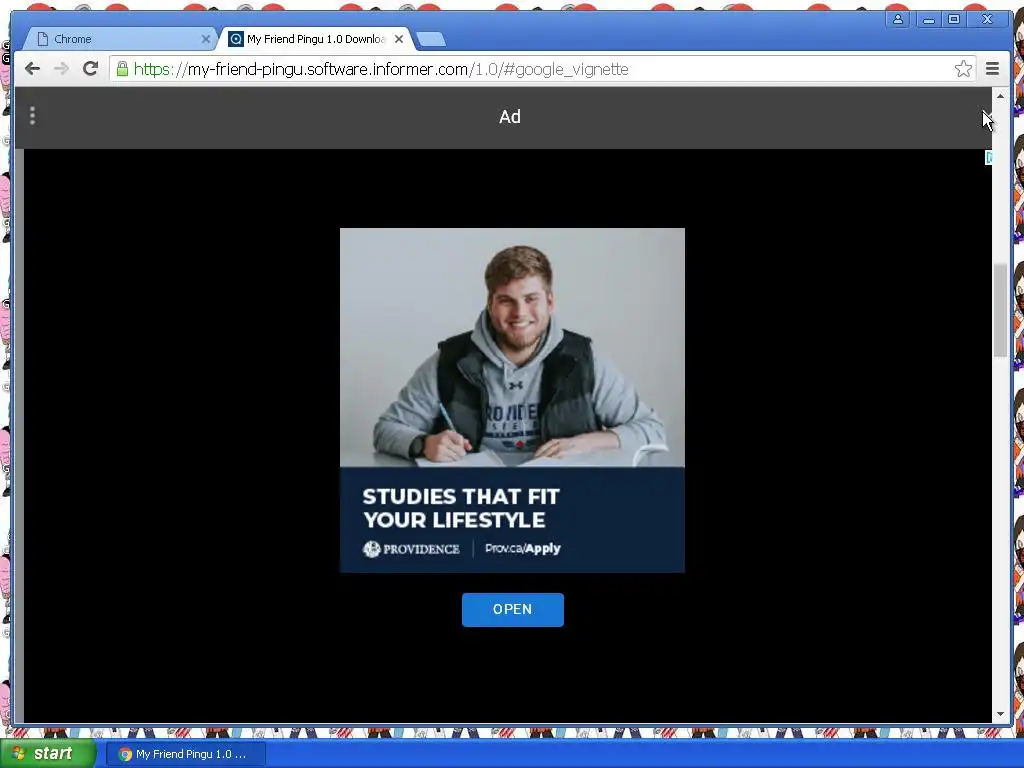Open the Chrome user profile button

click(898, 19)
